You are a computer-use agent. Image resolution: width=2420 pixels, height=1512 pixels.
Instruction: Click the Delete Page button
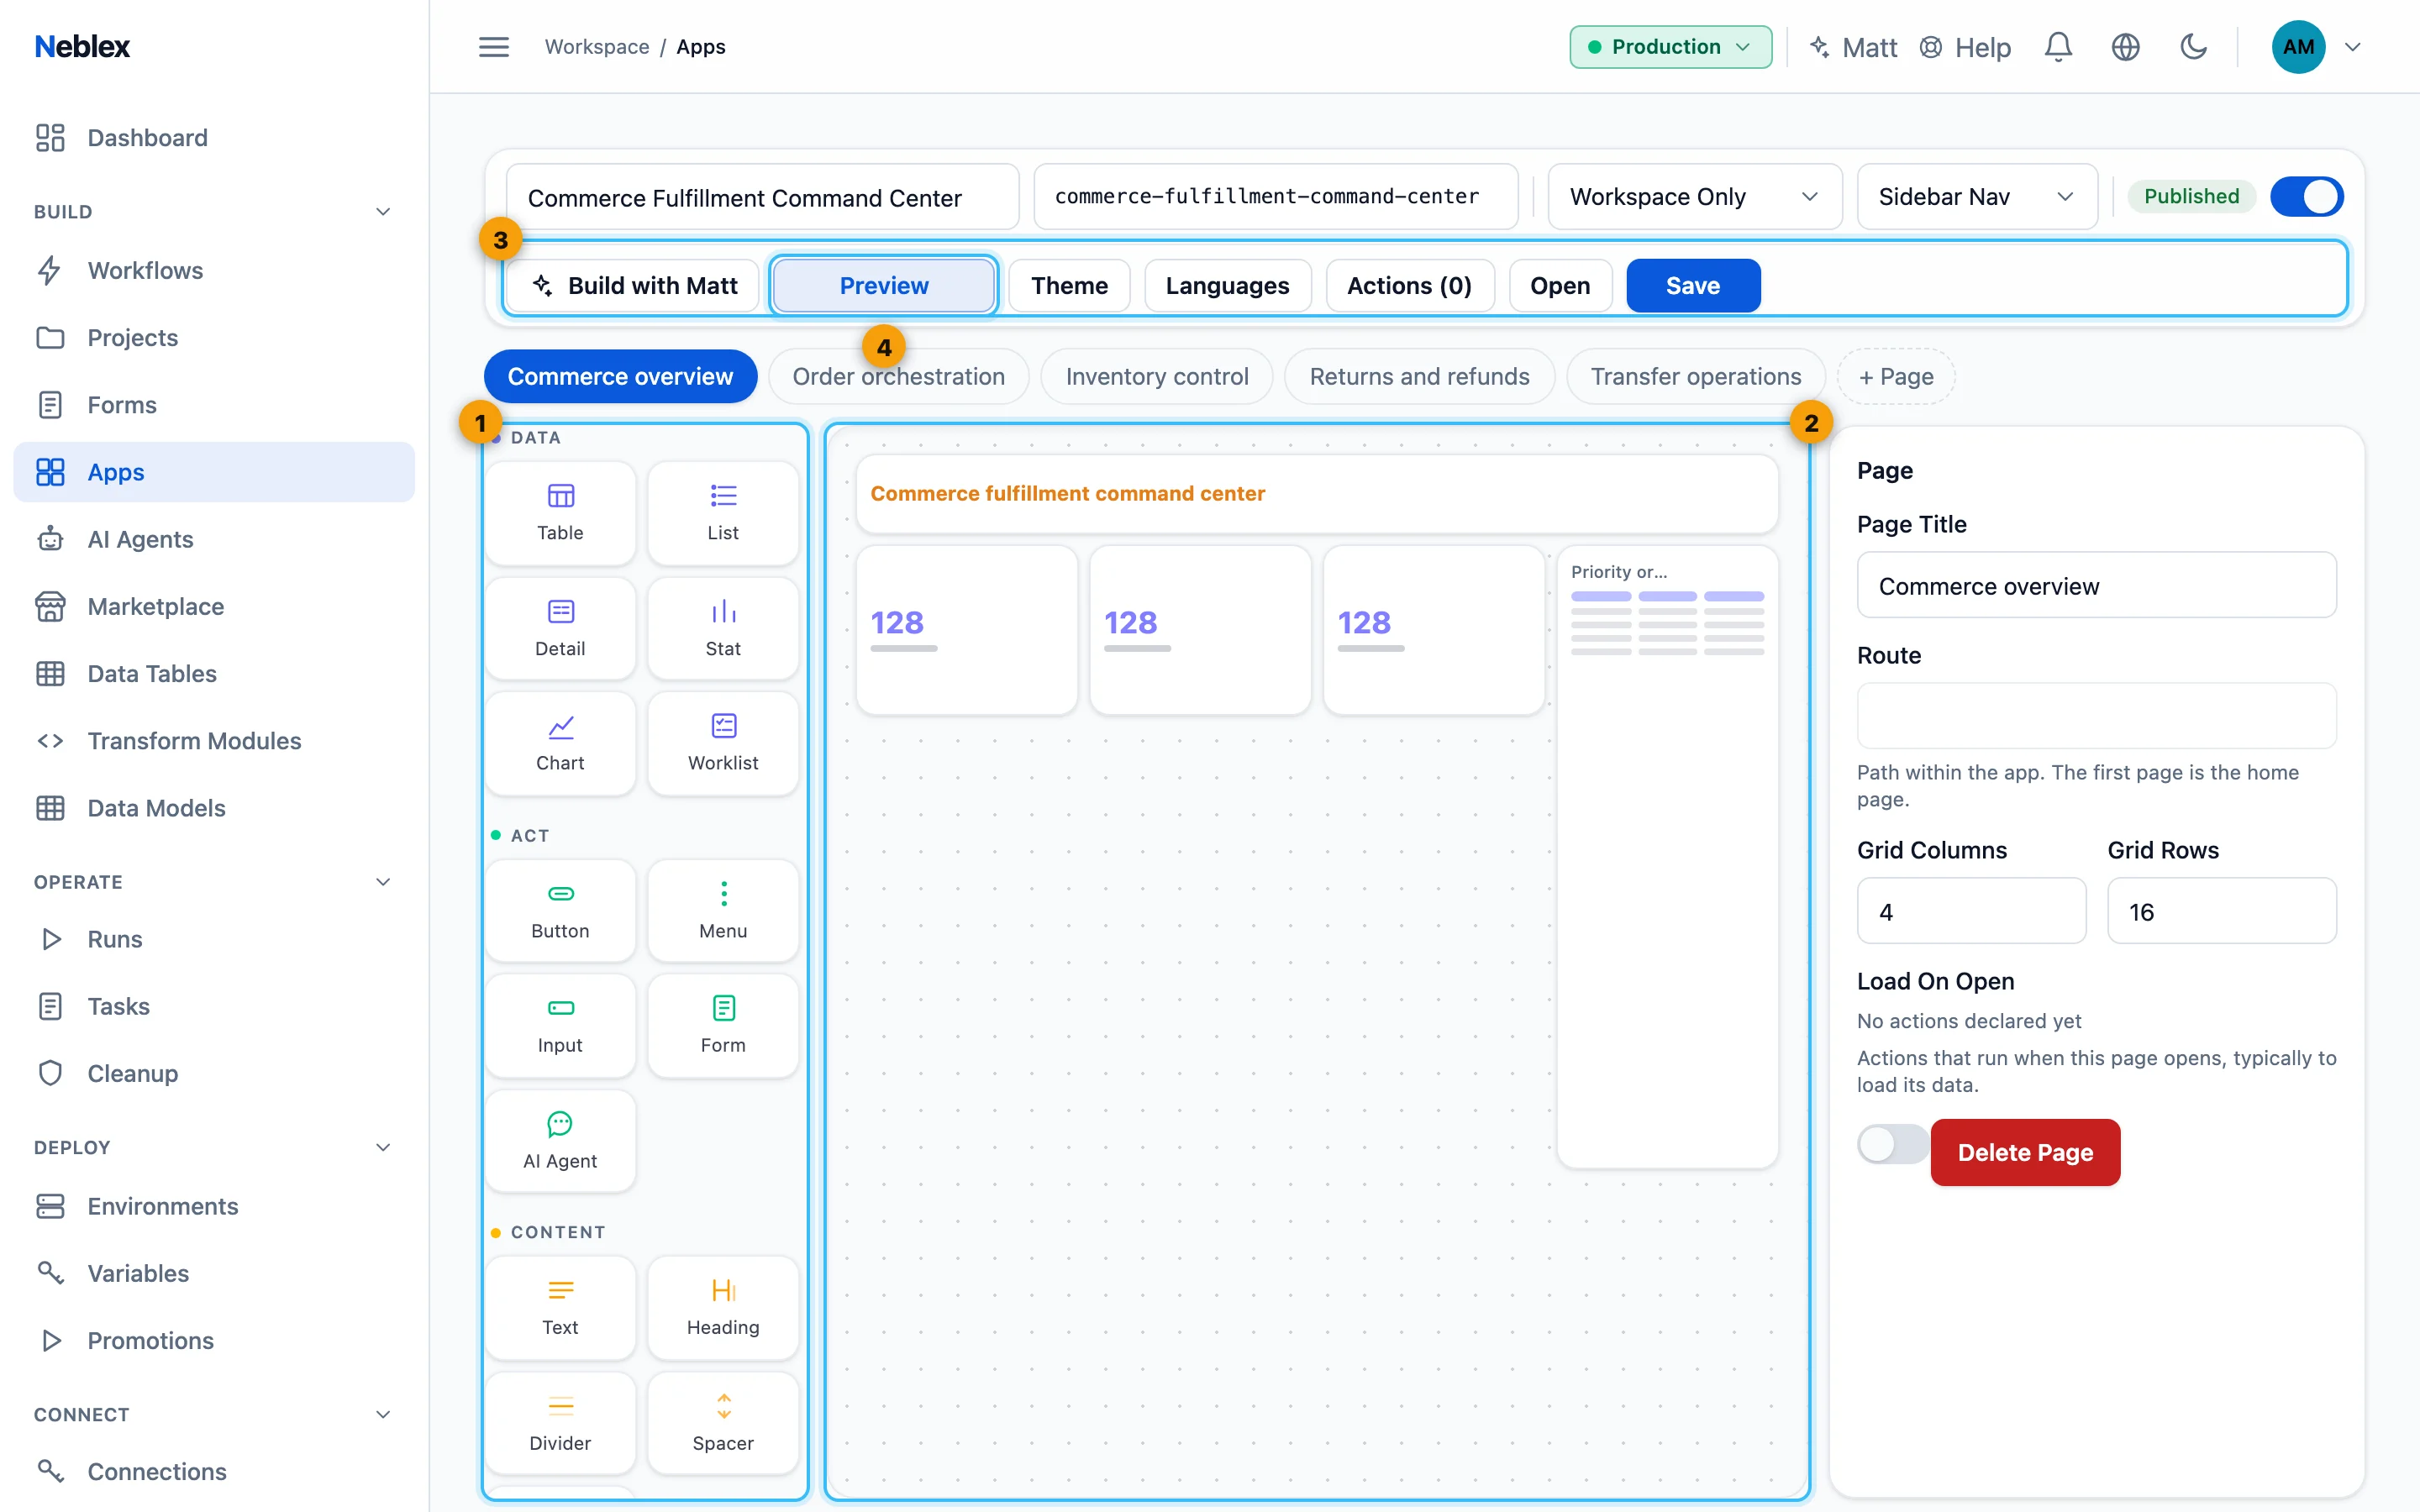point(2024,1152)
